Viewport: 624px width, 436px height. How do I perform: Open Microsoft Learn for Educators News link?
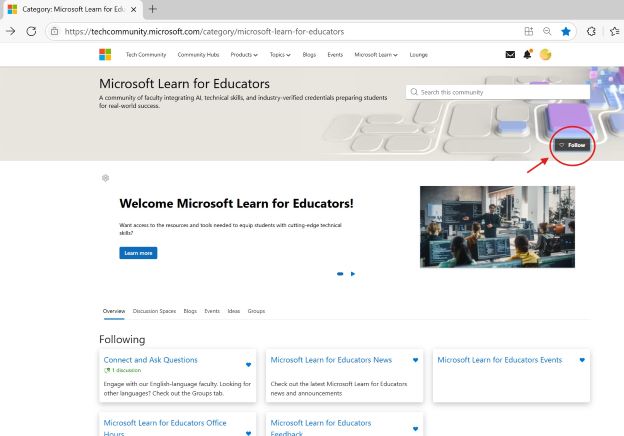tap(331, 360)
